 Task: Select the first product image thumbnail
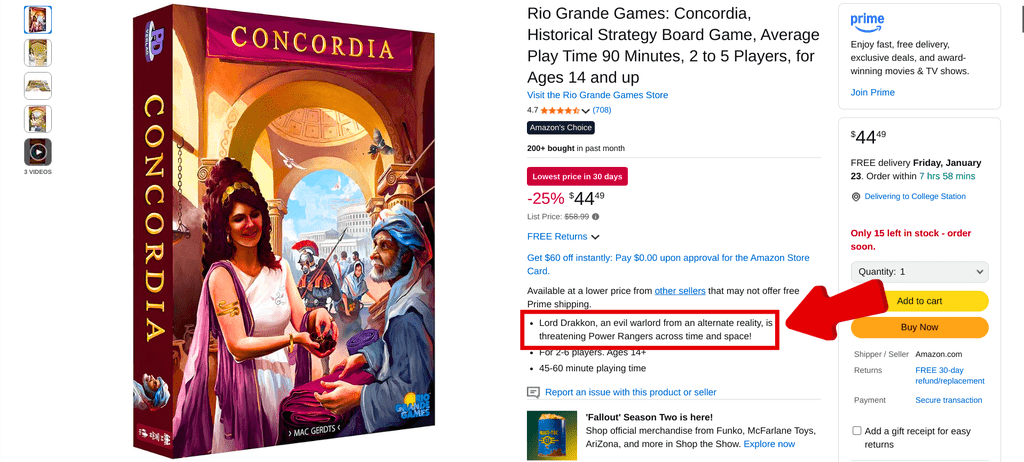(38, 20)
